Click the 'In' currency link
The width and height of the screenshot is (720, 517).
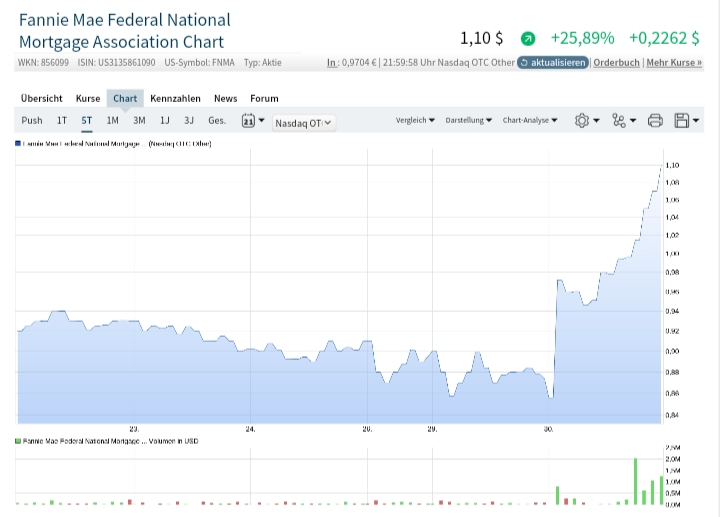click(x=331, y=62)
